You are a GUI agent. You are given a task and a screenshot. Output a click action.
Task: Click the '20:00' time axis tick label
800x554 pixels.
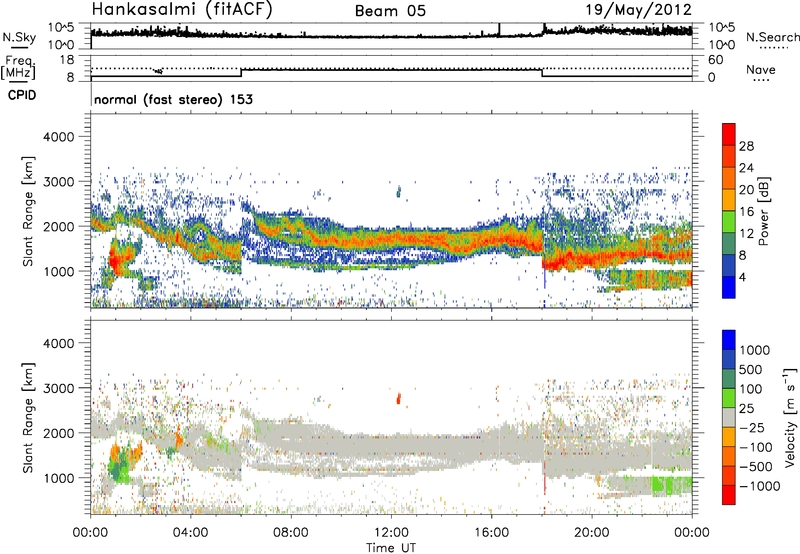[592, 533]
